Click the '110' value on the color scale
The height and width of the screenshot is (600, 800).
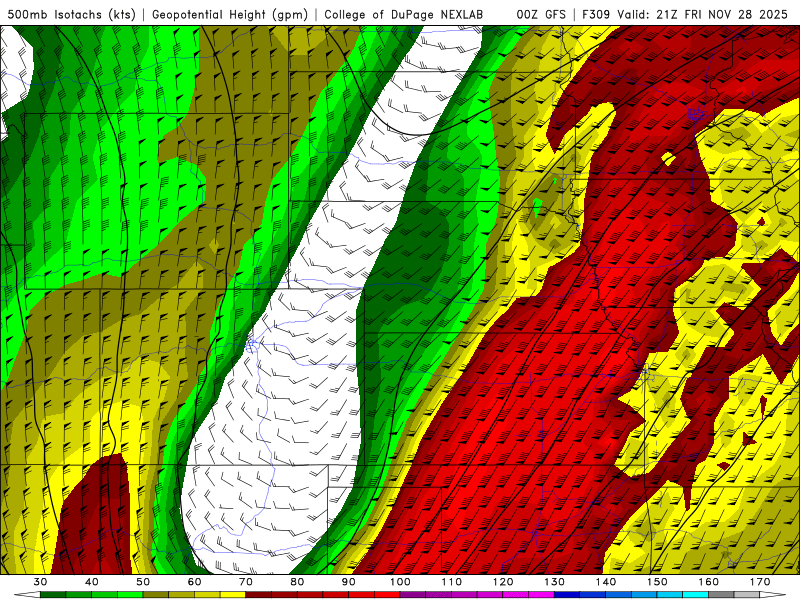coord(452,582)
